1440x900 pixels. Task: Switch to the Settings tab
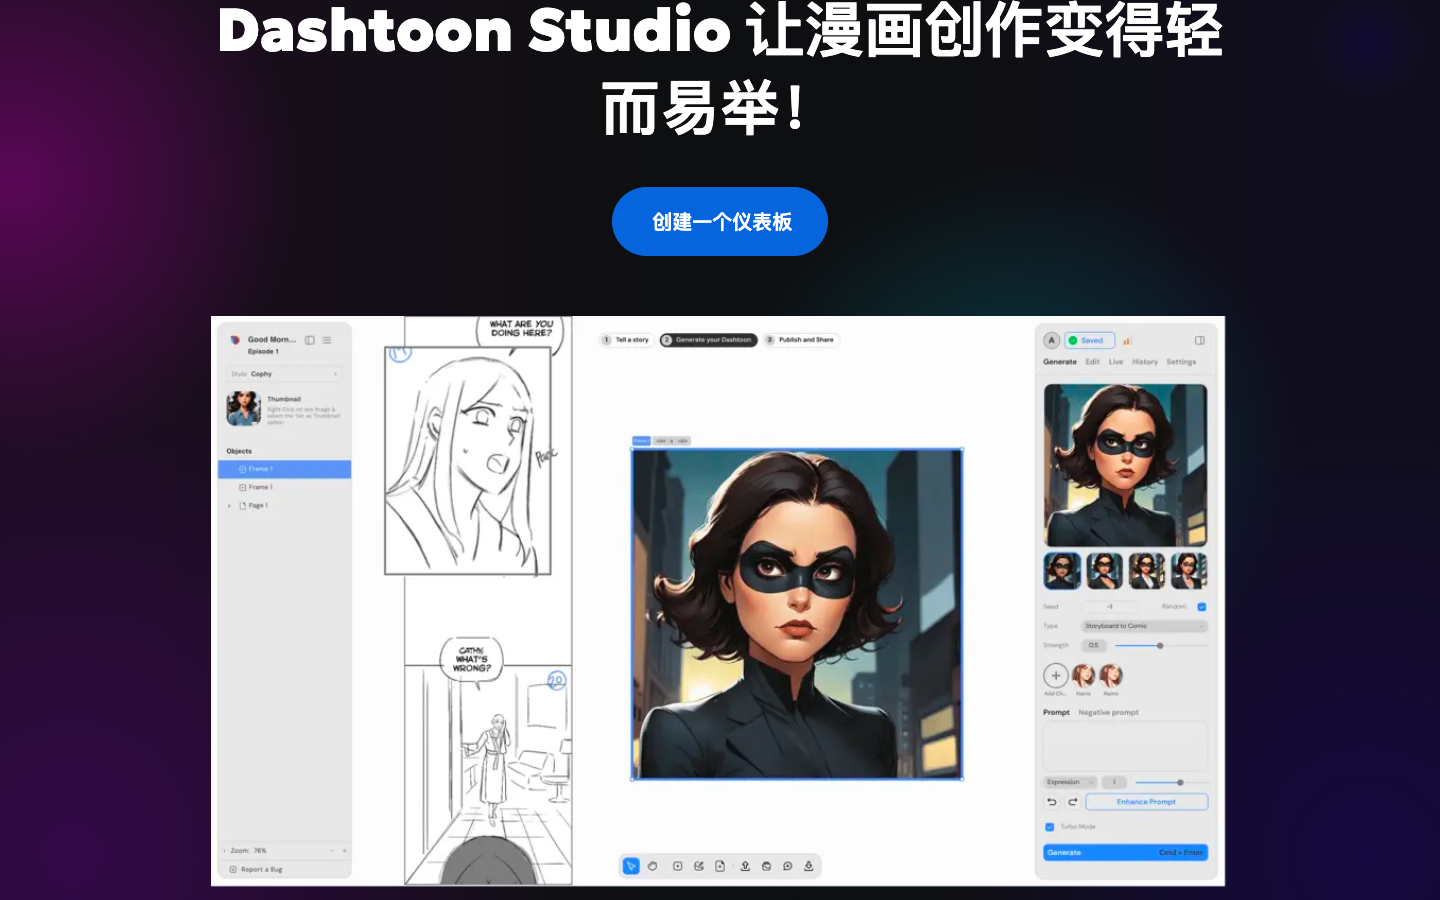point(1181,362)
